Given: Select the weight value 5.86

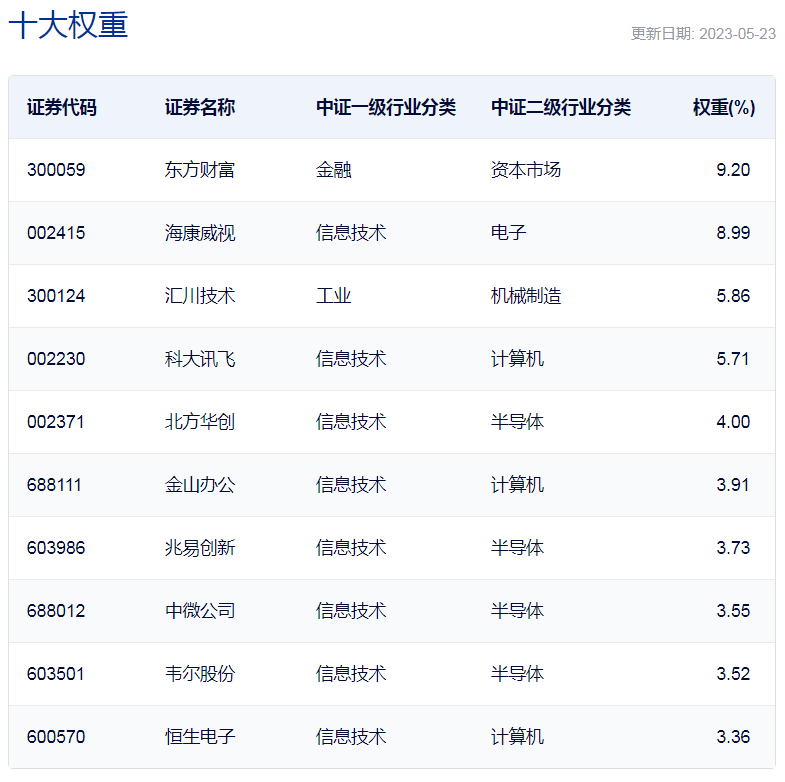Looking at the screenshot, I should 733,296.
